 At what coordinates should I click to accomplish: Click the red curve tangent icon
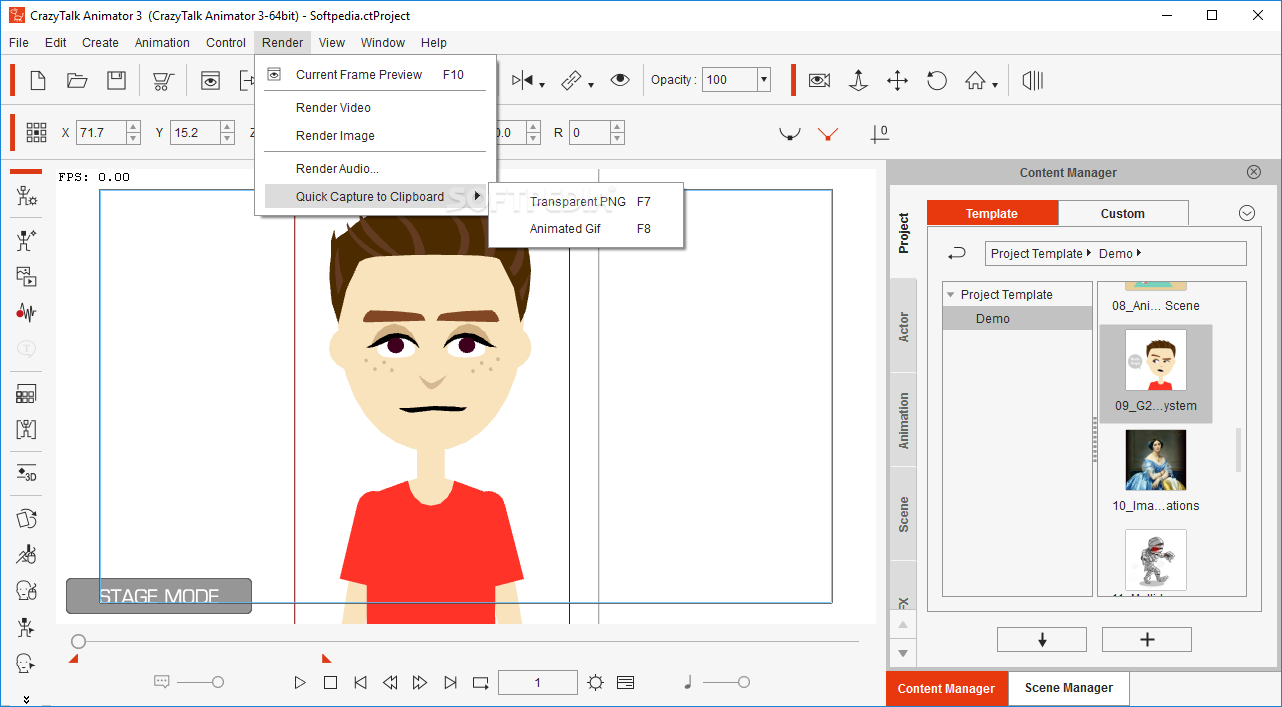tap(827, 133)
